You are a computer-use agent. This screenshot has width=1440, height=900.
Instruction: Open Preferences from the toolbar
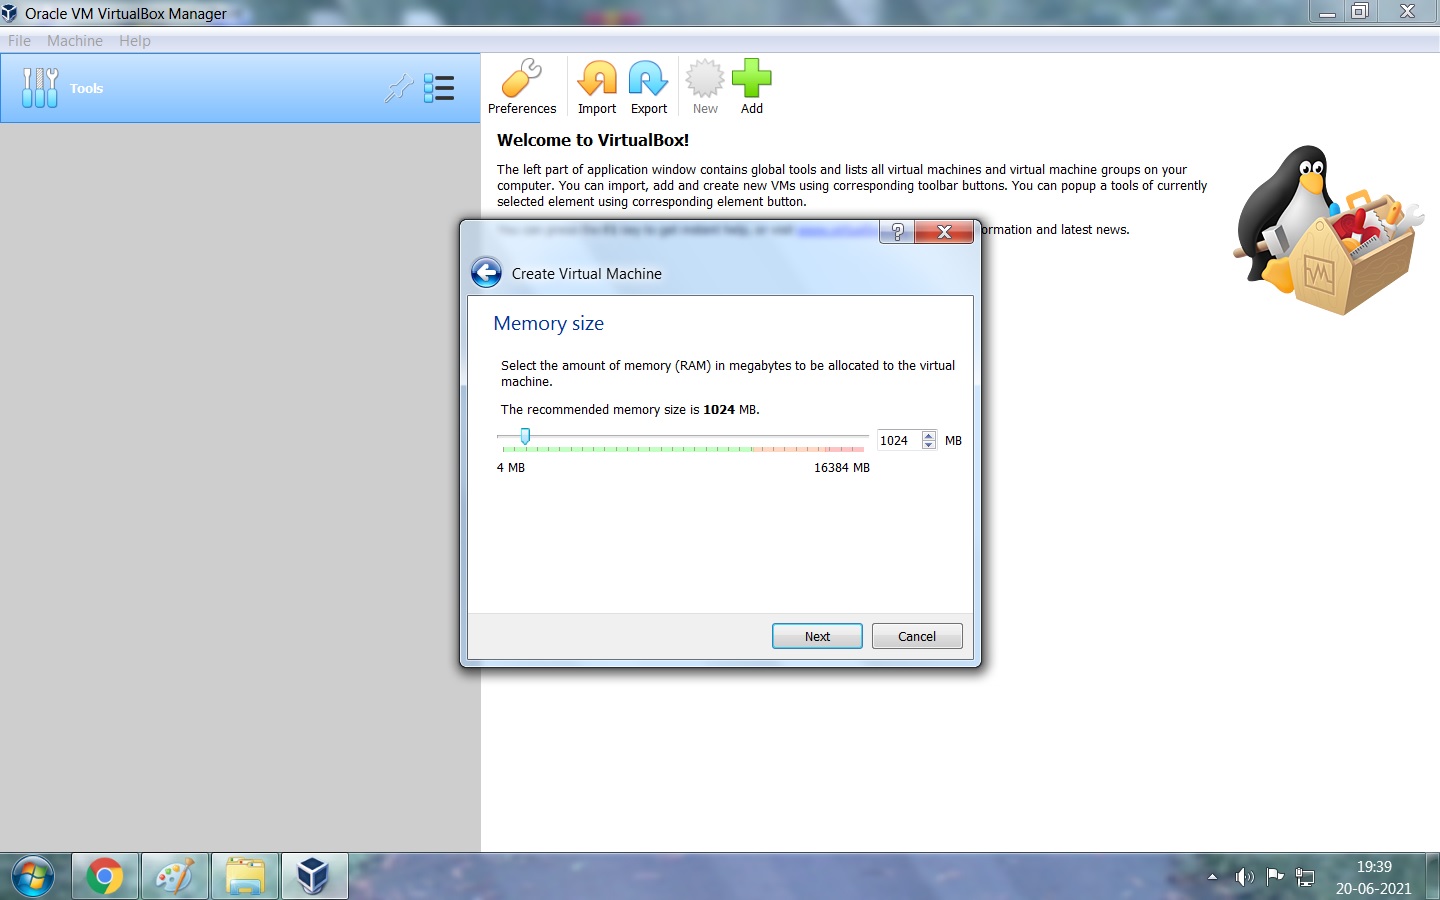pyautogui.click(x=522, y=88)
